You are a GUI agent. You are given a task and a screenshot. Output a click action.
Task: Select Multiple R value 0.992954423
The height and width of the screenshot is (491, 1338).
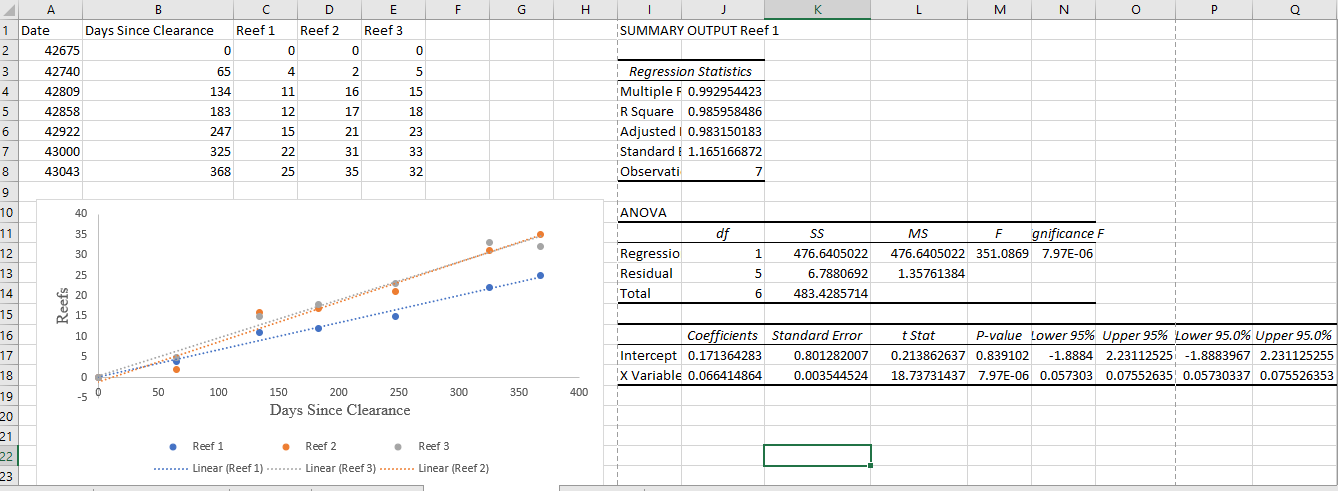tap(725, 91)
